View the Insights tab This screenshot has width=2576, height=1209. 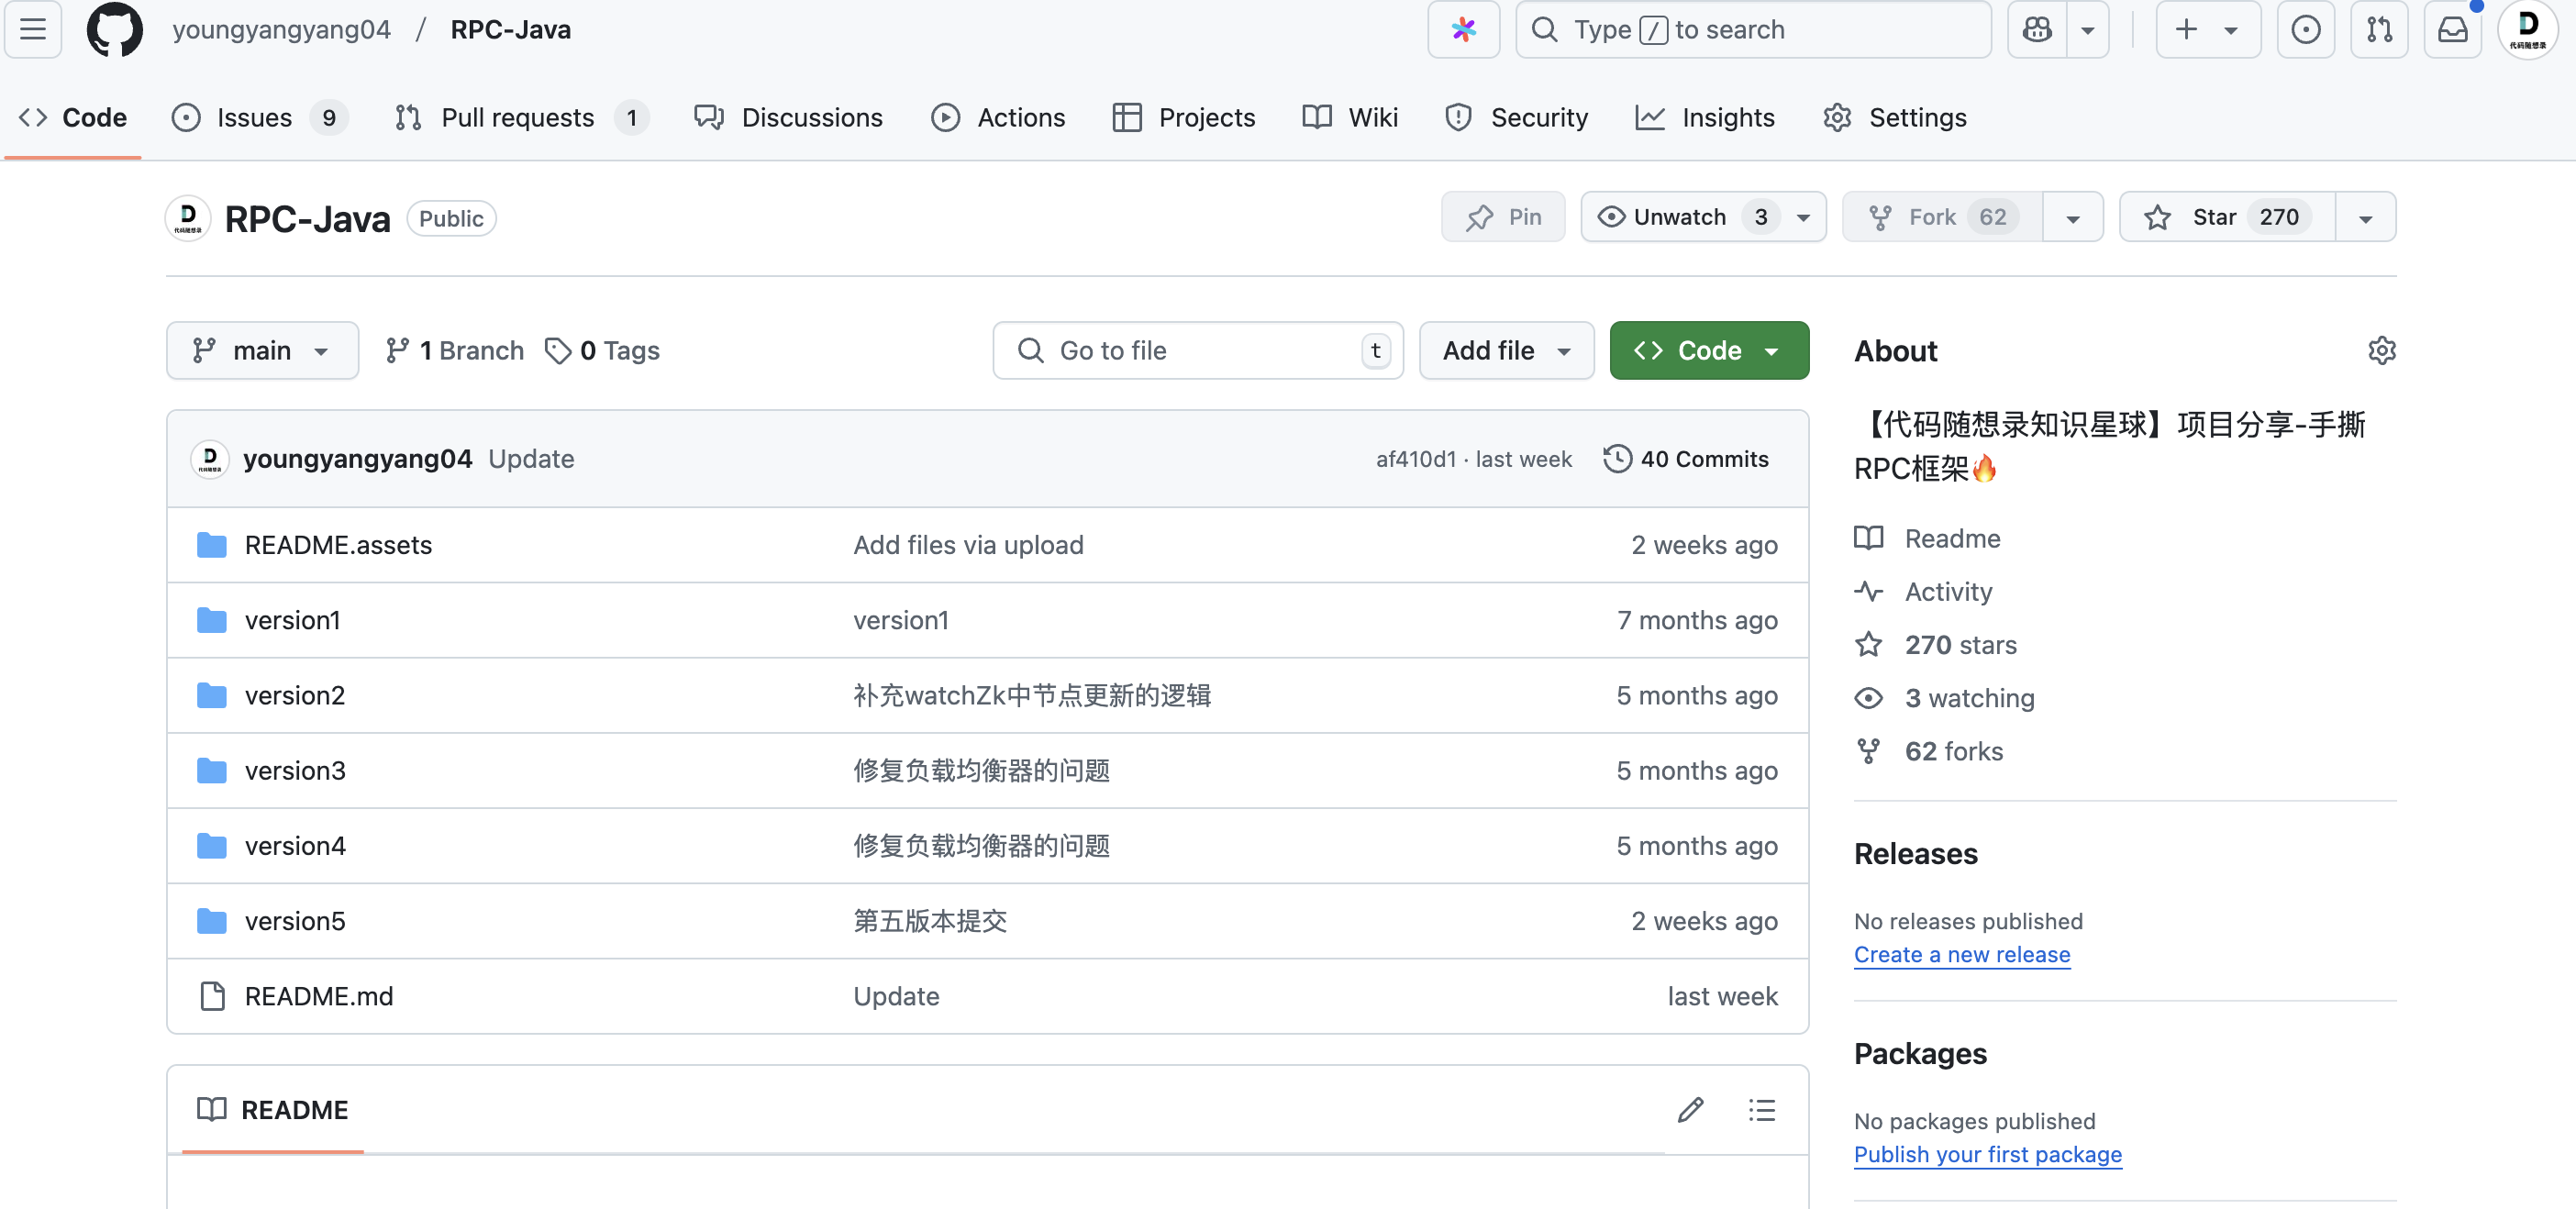1705,117
